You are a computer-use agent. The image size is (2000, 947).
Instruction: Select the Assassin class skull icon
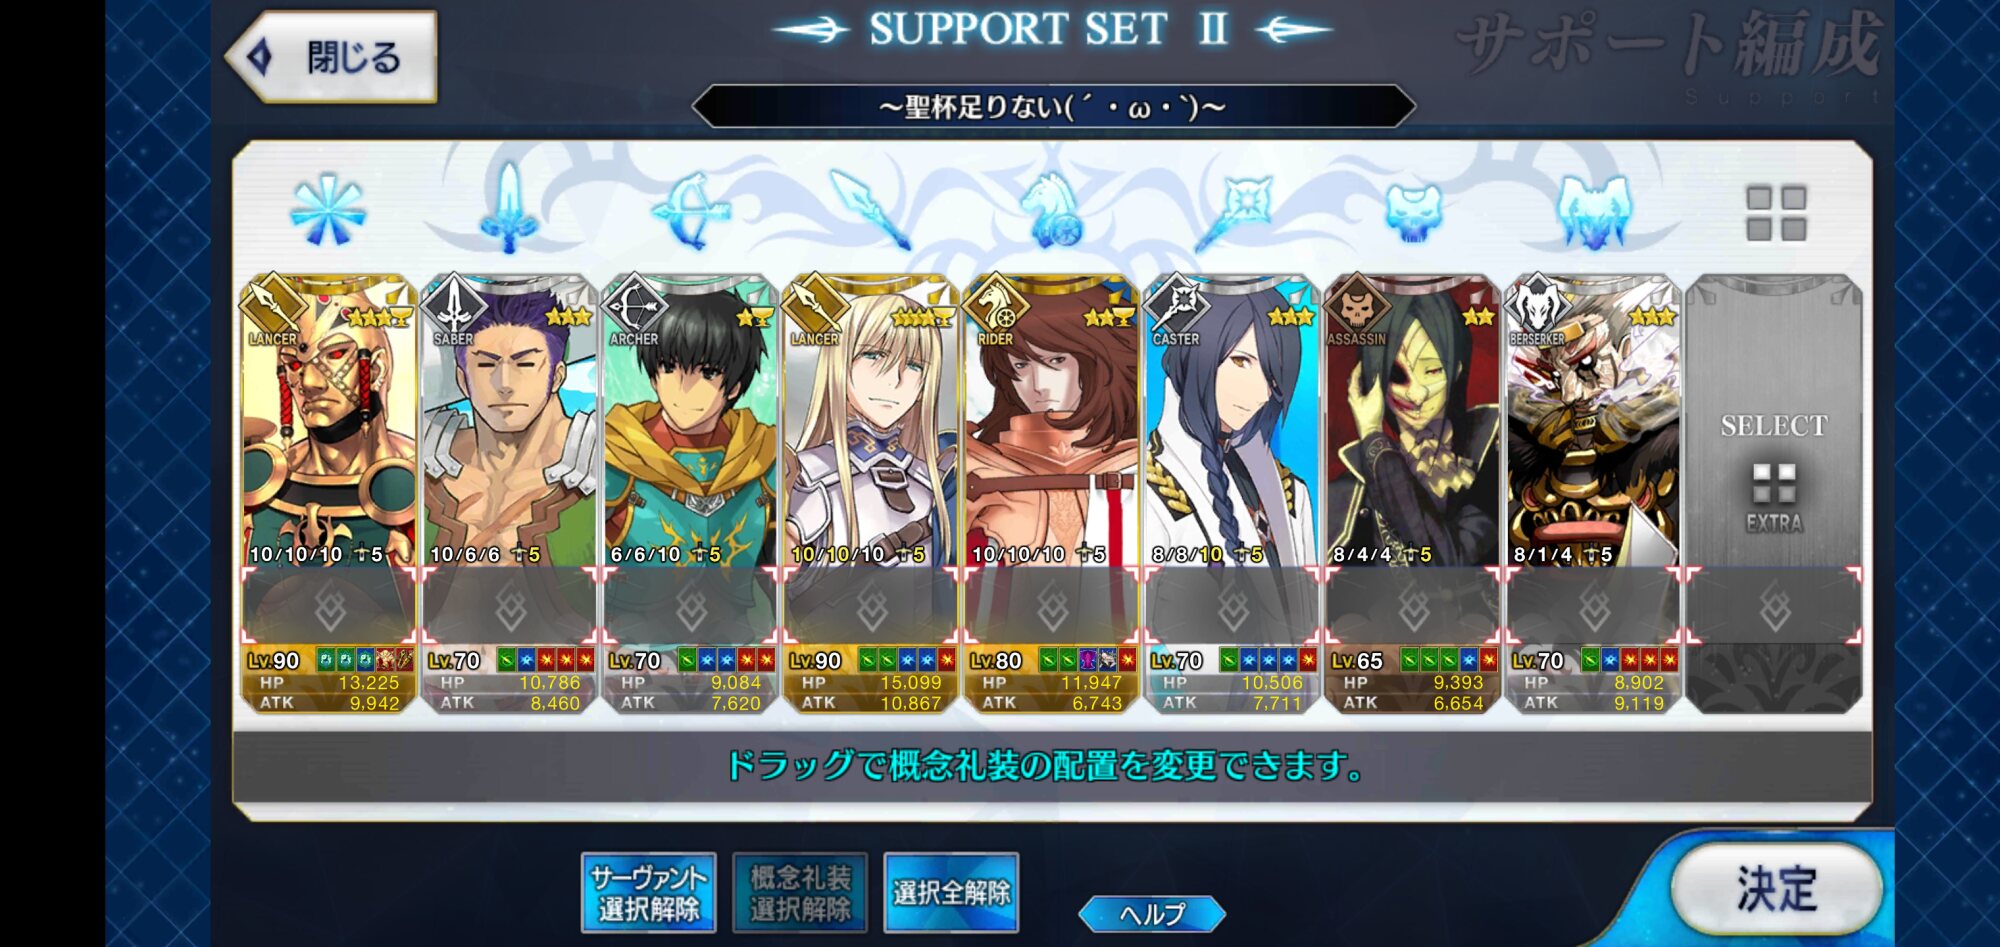[x=1413, y=212]
